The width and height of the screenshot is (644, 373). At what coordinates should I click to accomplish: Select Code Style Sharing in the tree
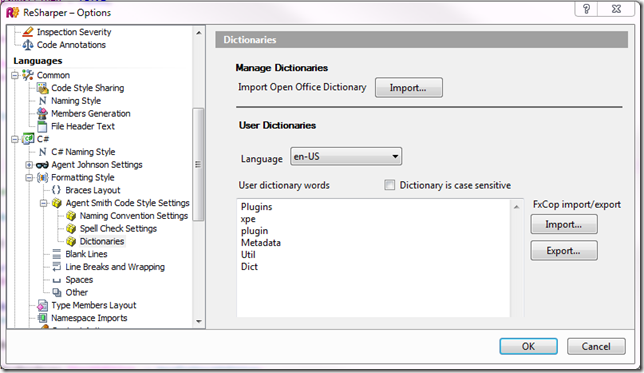(x=87, y=88)
